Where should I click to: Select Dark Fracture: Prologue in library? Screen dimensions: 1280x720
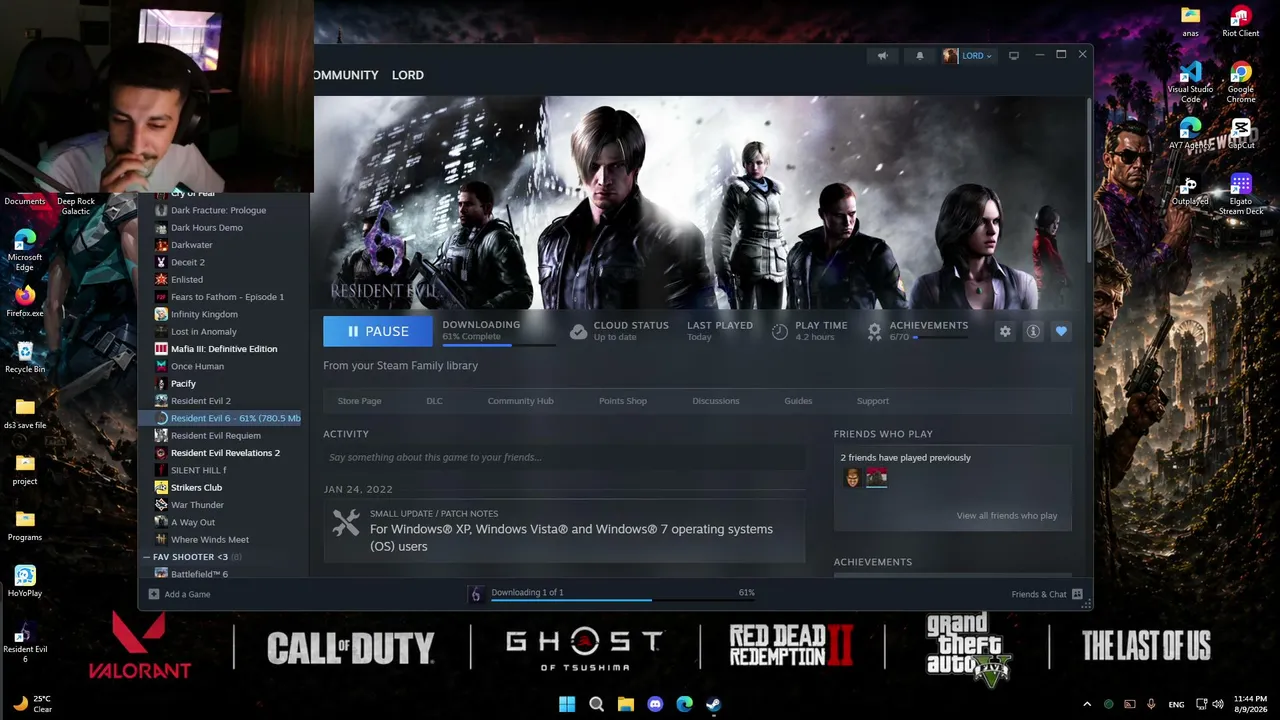[218, 210]
